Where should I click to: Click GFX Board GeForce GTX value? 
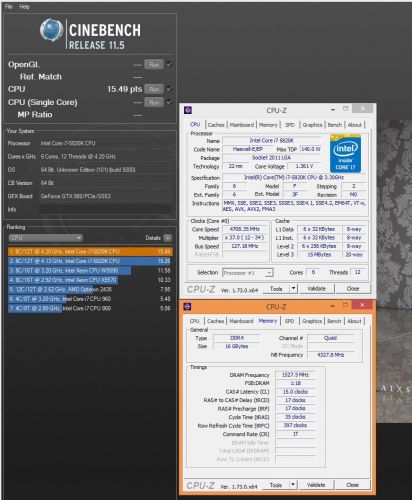105,196
